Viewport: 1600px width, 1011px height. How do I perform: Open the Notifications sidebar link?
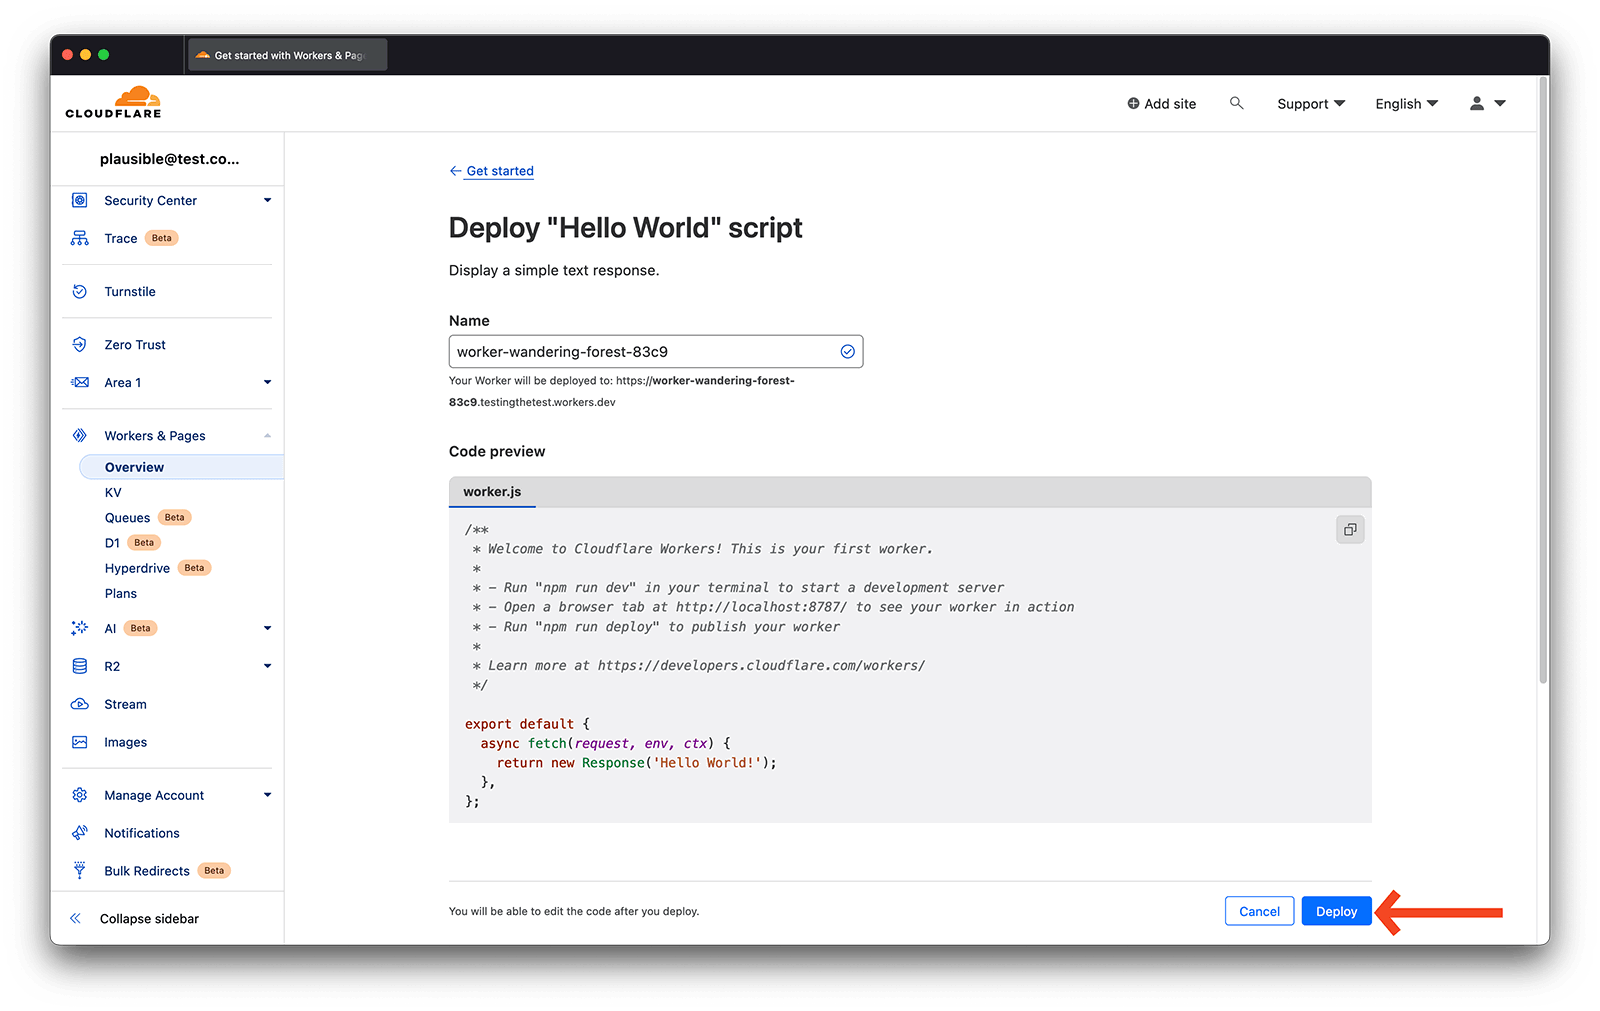pyautogui.click(x=142, y=833)
